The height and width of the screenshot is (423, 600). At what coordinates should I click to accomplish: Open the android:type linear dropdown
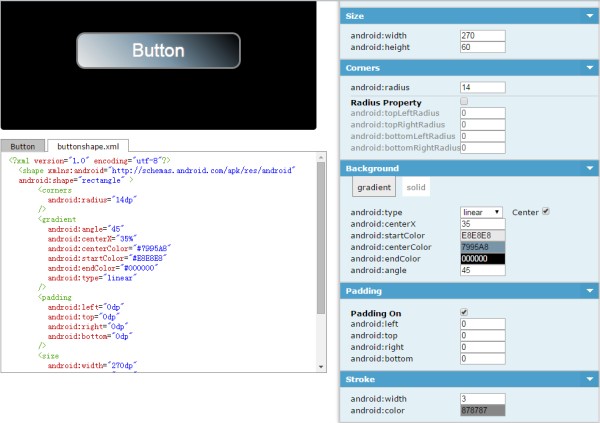481,212
